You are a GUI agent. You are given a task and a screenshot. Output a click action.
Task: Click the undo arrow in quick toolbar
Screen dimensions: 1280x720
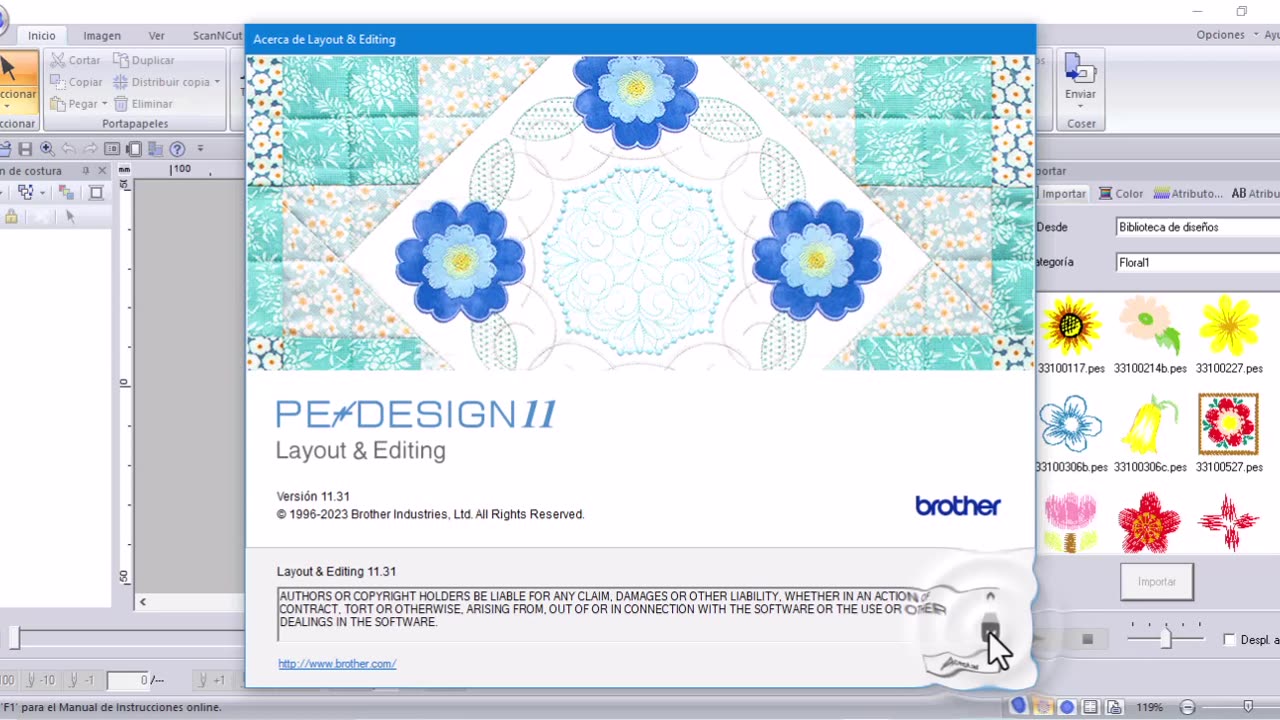coord(69,149)
